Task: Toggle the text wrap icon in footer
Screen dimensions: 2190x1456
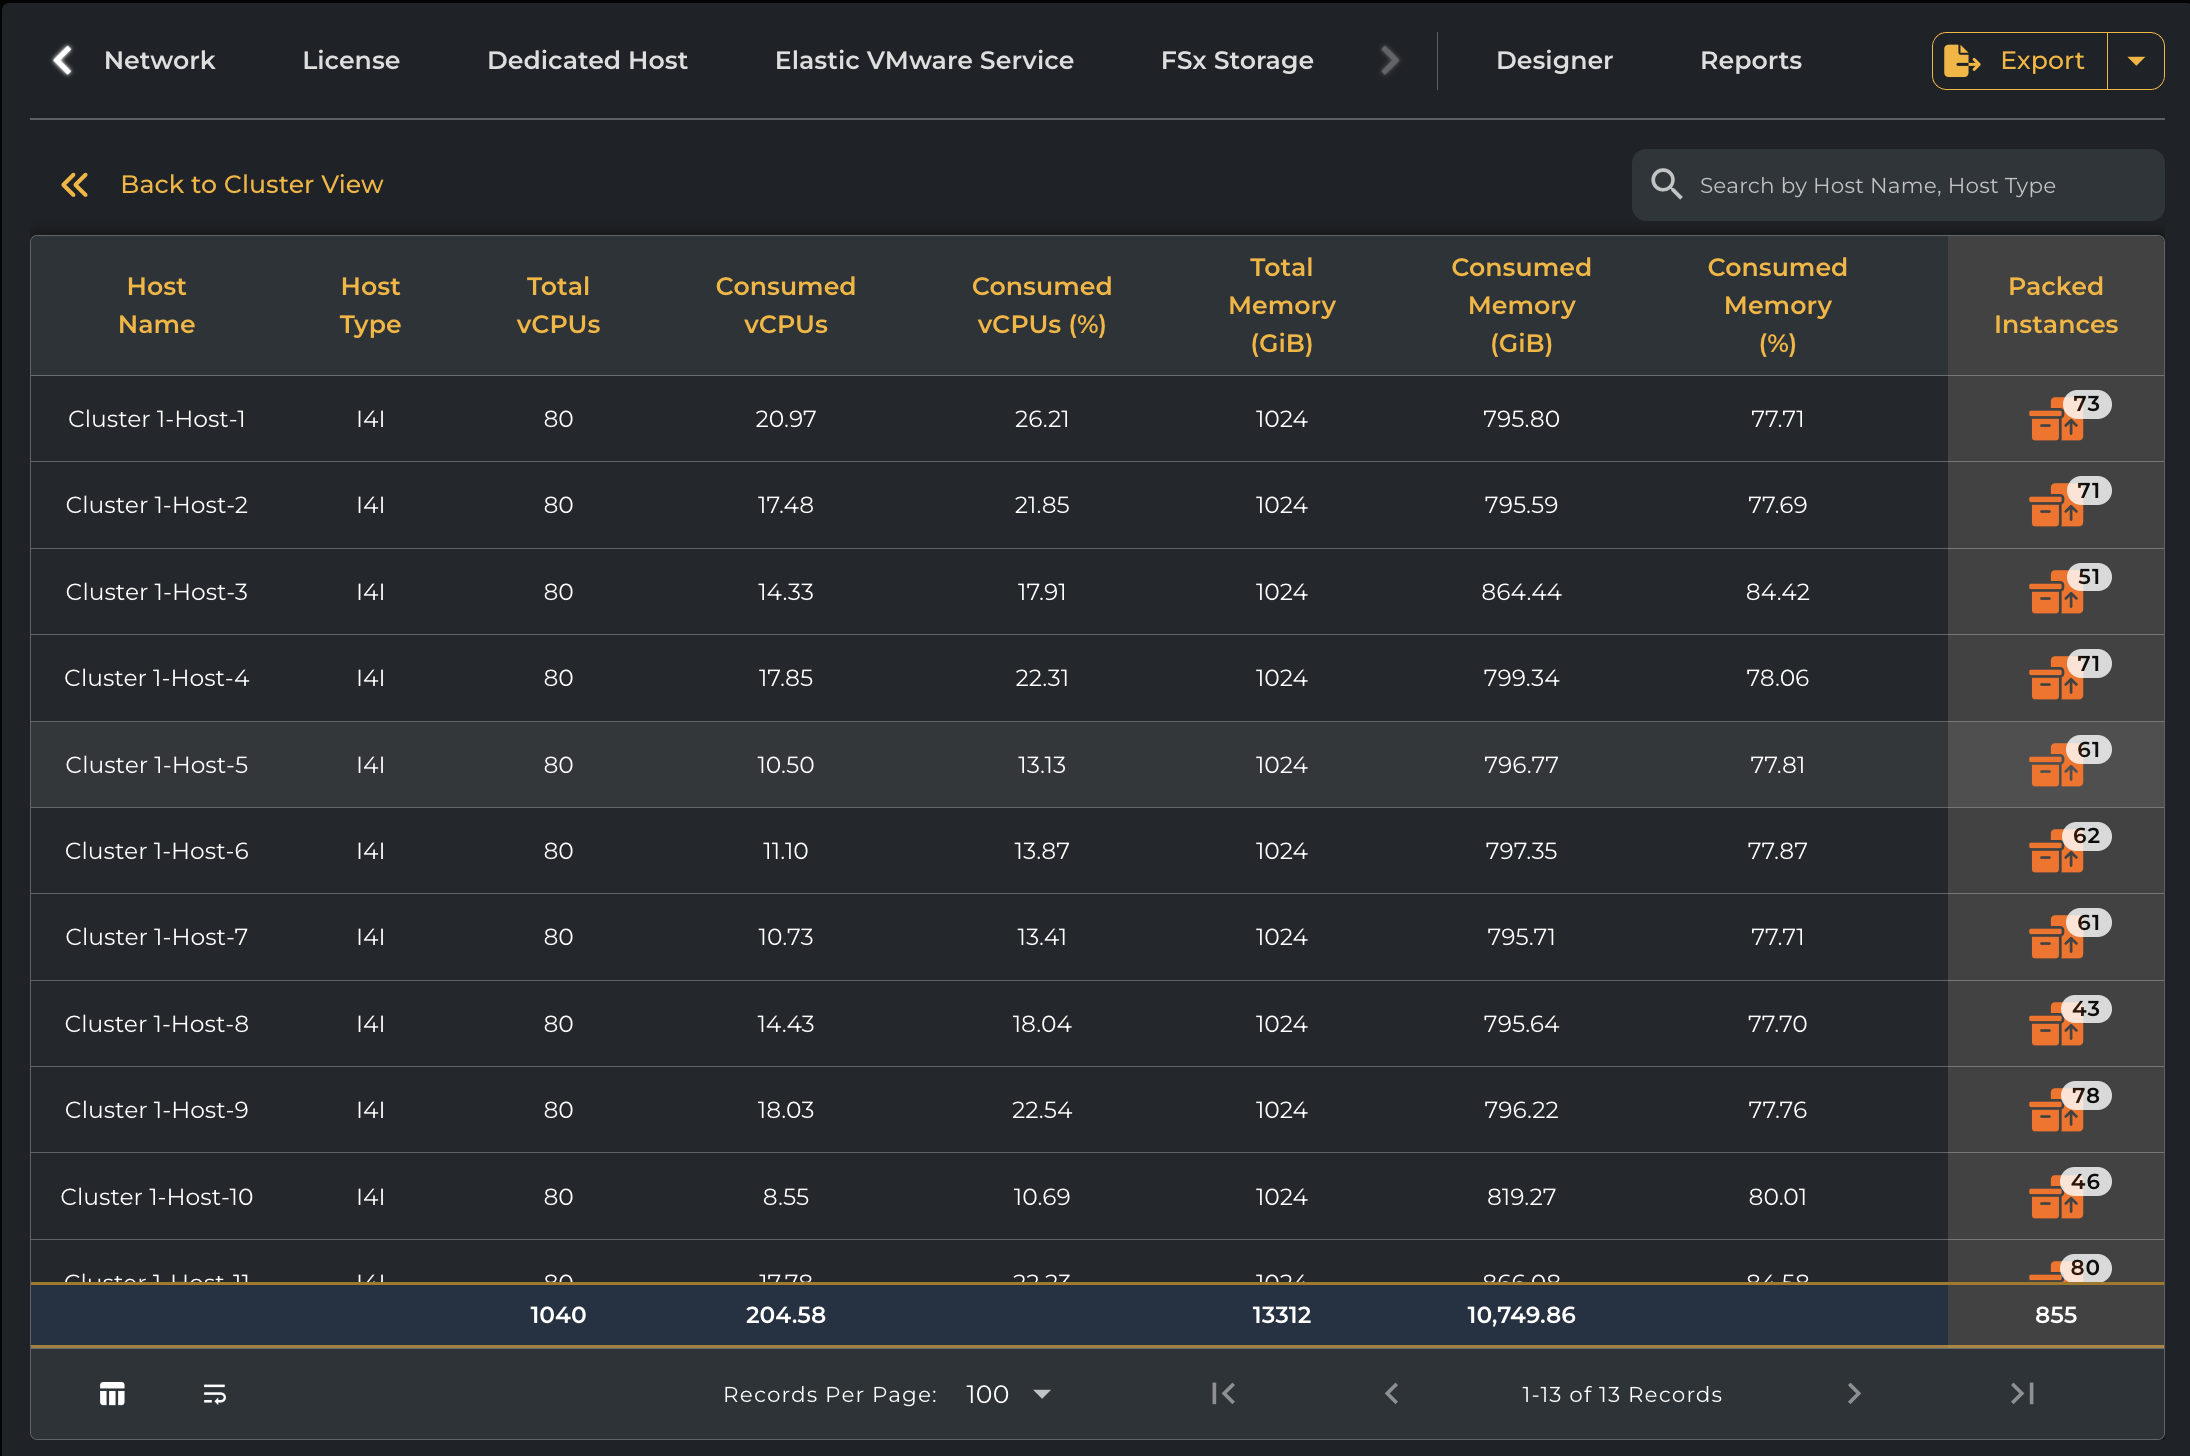Action: pos(214,1394)
